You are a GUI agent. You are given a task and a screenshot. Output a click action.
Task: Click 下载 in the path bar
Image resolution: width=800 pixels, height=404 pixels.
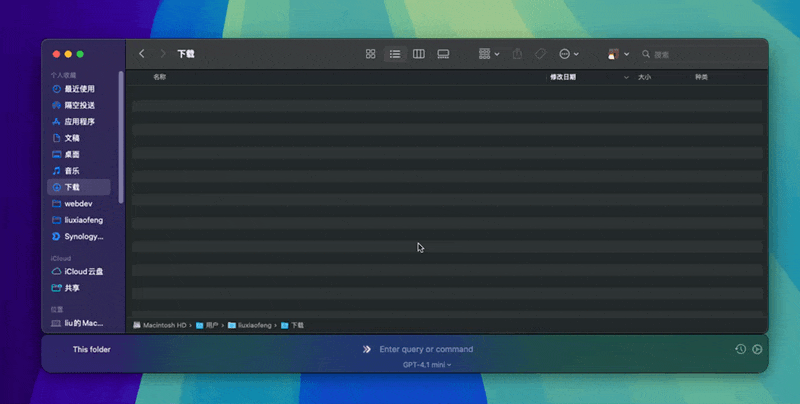pyautogui.click(x=292, y=325)
